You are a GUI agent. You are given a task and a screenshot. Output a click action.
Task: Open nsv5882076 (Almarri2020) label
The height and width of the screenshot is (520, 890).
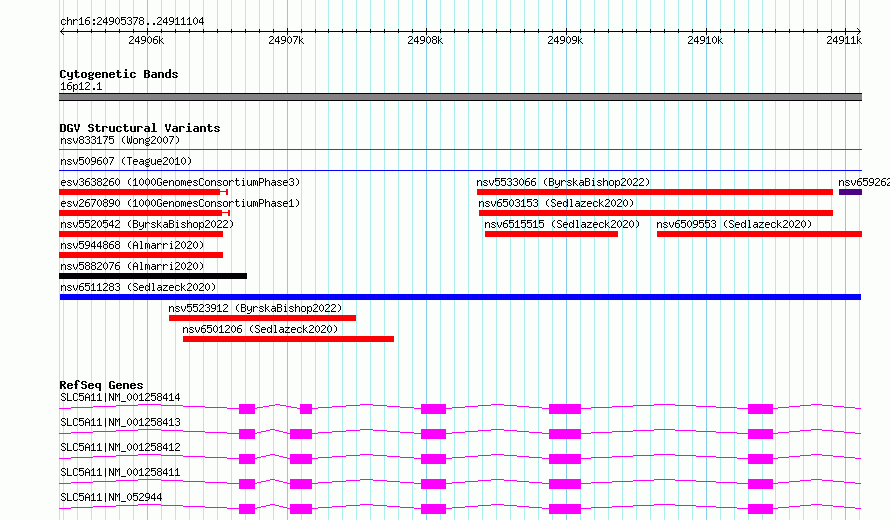coord(132,266)
